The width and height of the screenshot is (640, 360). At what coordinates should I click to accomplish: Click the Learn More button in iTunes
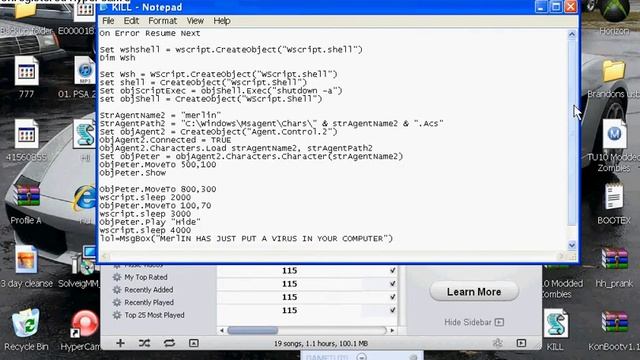(474, 292)
